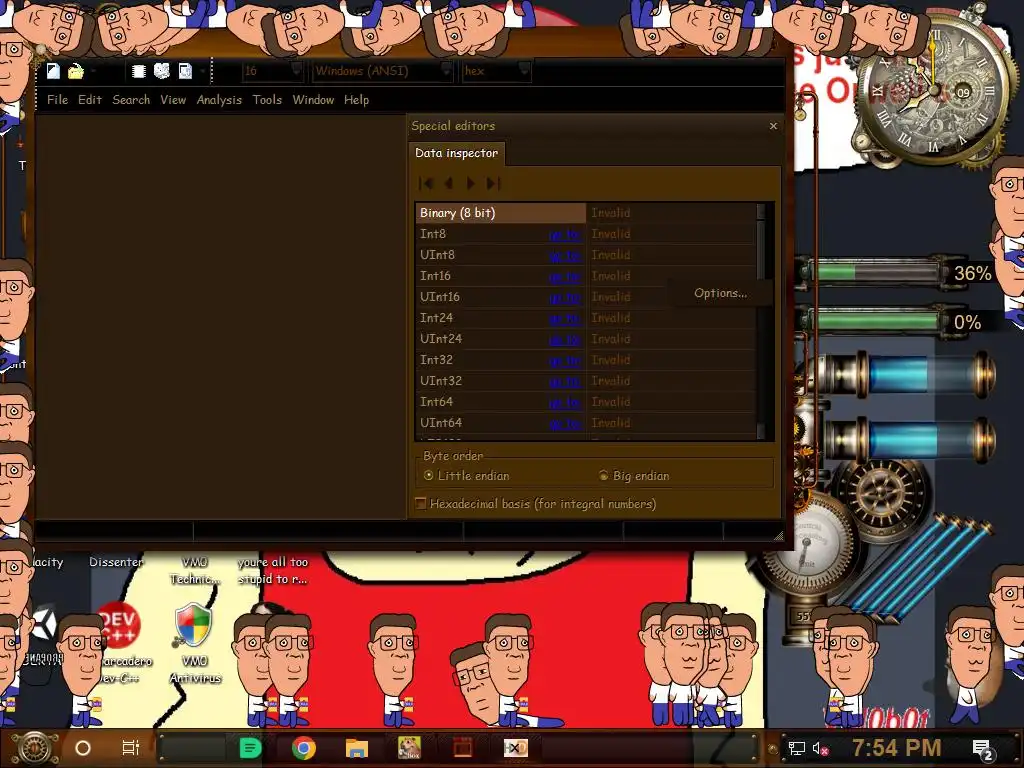Image resolution: width=1024 pixels, height=768 pixels.
Task: Open the File menu
Action: tap(57, 100)
